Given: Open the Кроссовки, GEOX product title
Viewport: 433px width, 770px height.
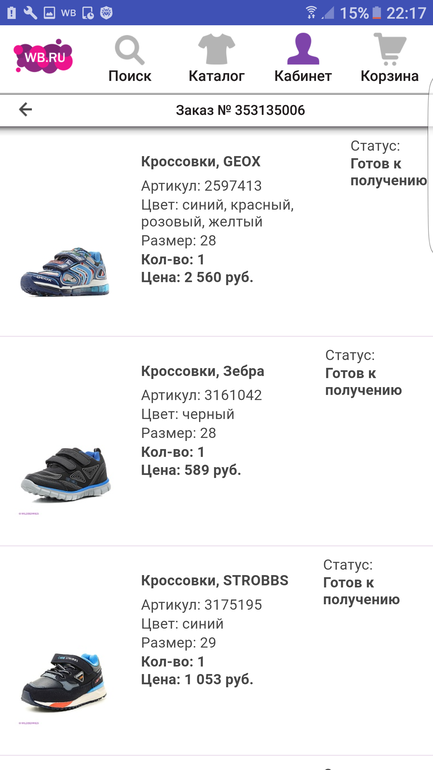Looking at the screenshot, I should (x=201, y=162).
